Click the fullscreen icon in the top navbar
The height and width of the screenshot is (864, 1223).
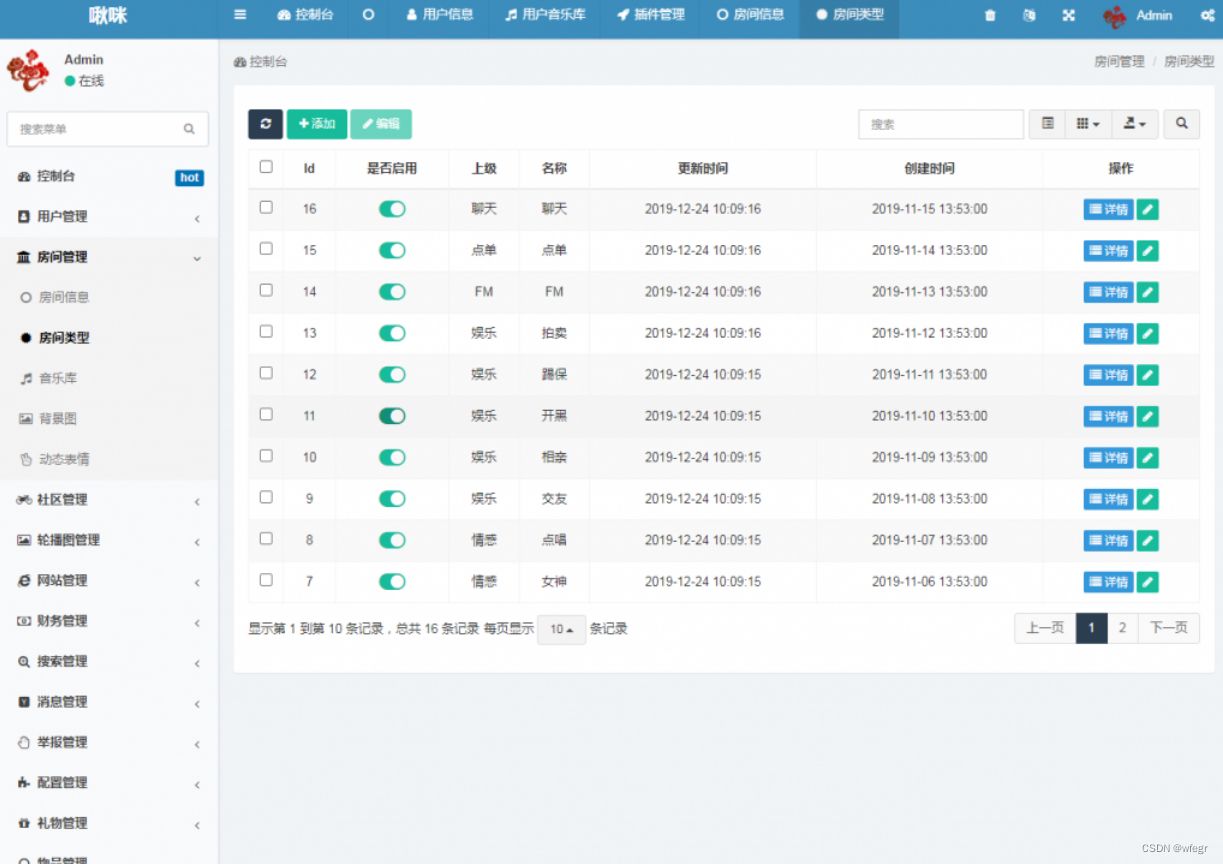pyautogui.click(x=1069, y=16)
